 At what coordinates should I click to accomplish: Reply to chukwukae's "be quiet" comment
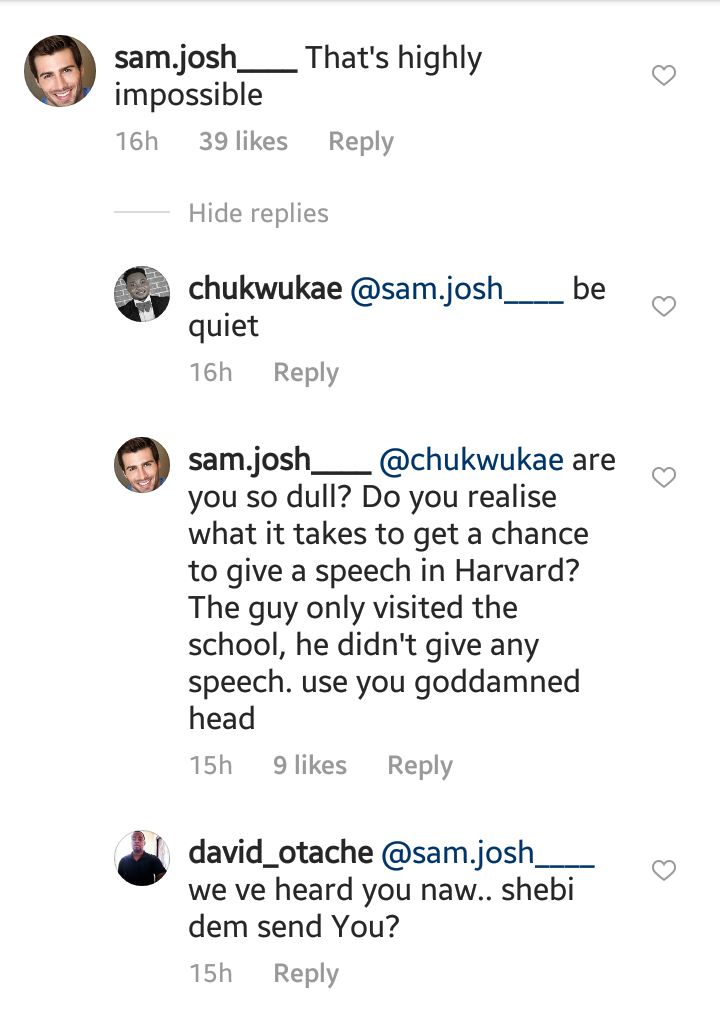tap(306, 373)
